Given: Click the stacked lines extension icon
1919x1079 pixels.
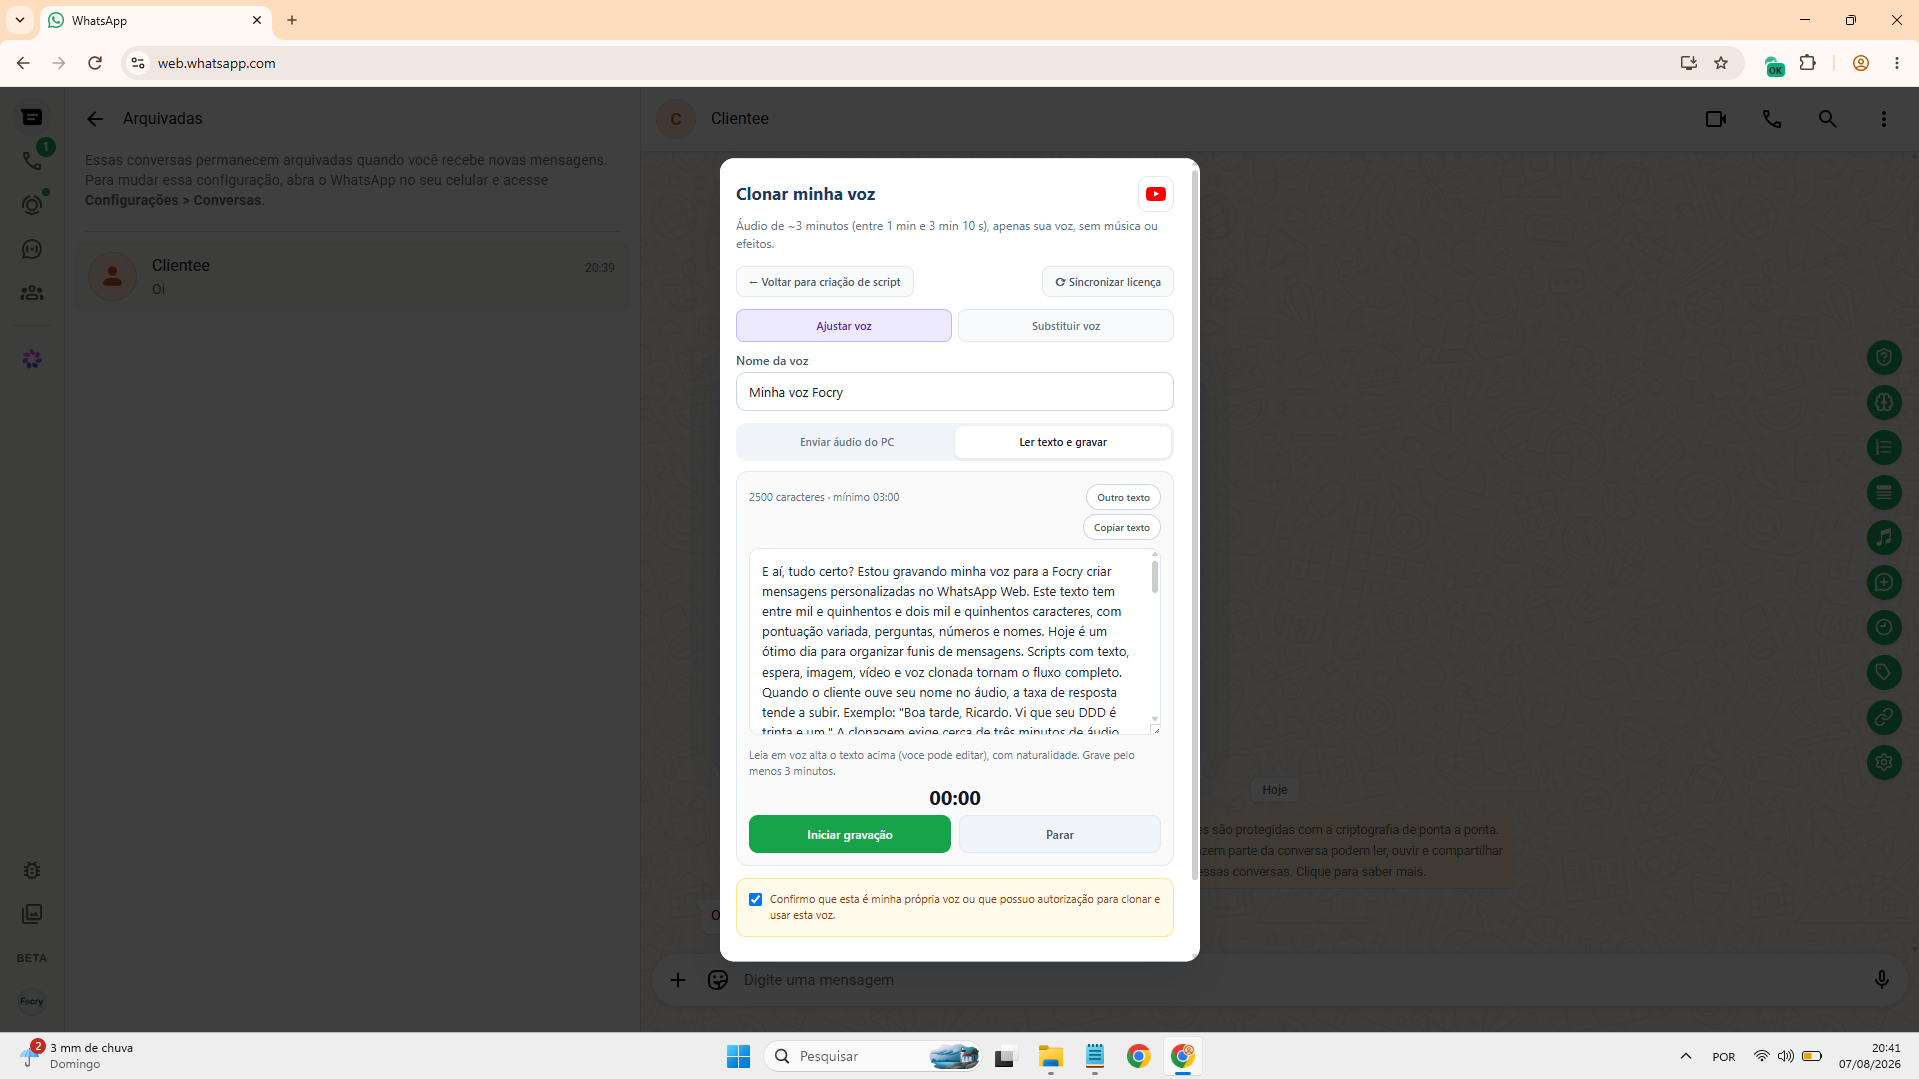Looking at the screenshot, I should pos(1884,492).
